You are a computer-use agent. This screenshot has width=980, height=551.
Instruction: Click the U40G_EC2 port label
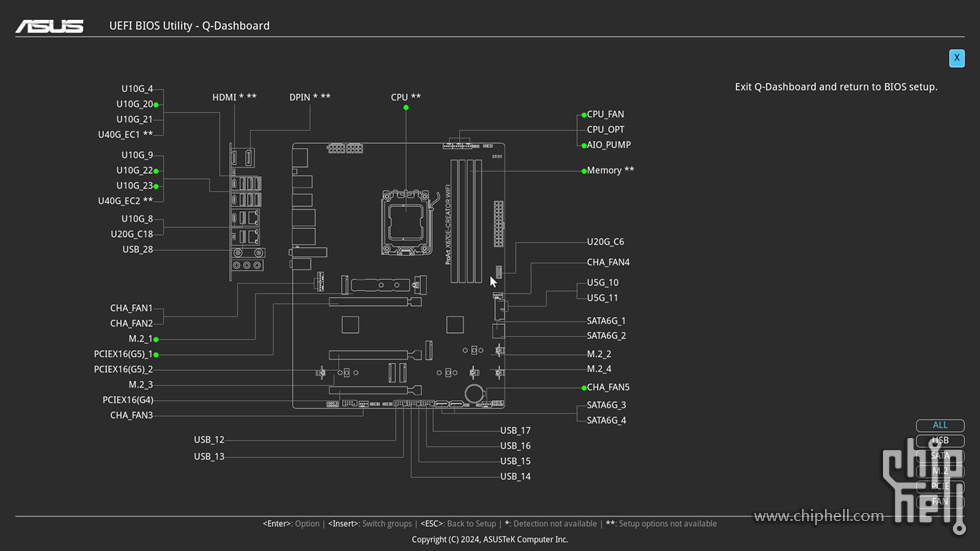point(125,201)
